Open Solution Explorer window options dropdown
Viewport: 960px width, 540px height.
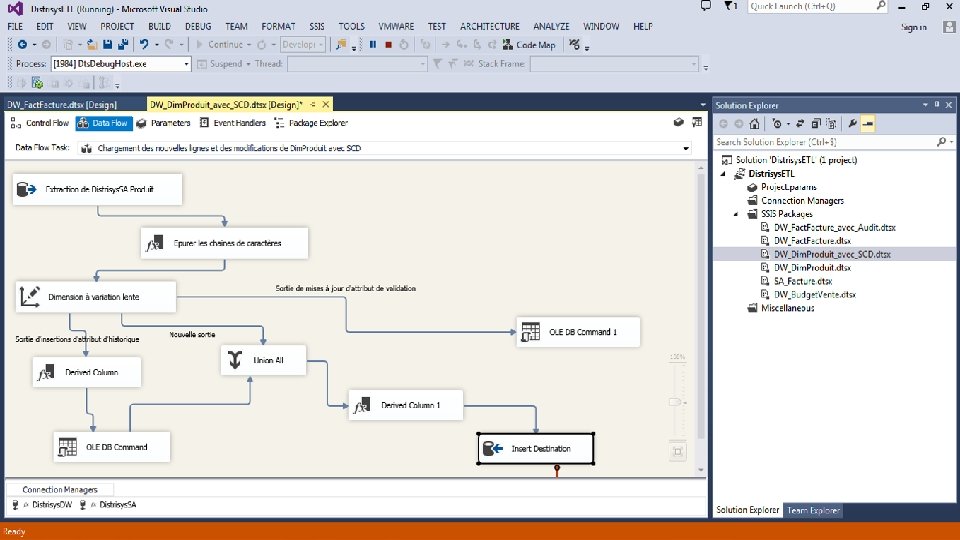tap(925, 105)
